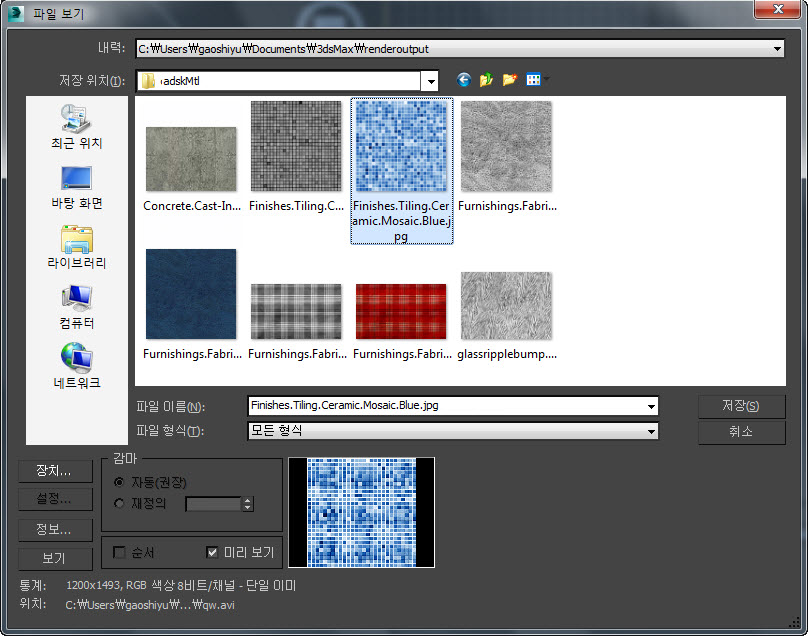Screen dimensions: 808x636
Task: Click the 저장 (Save) button
Action: pos(741,406)
